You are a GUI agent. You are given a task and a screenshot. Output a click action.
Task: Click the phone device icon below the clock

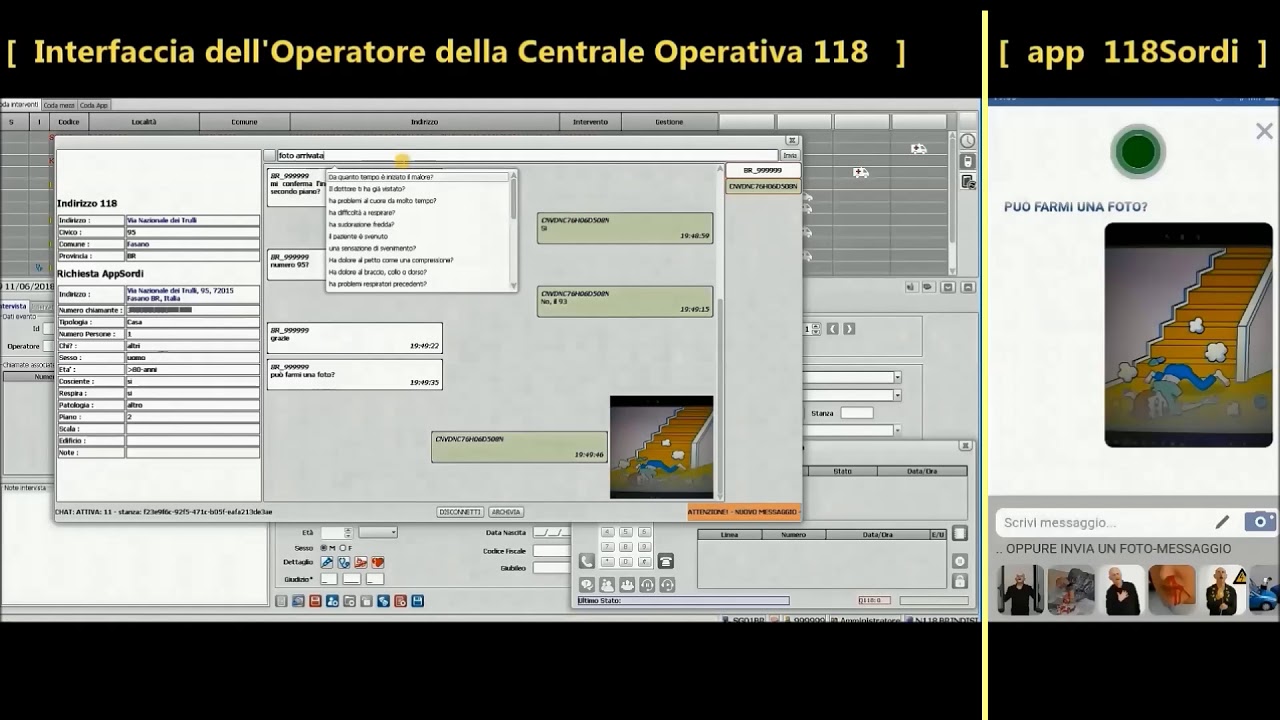[x=967, y=162]
